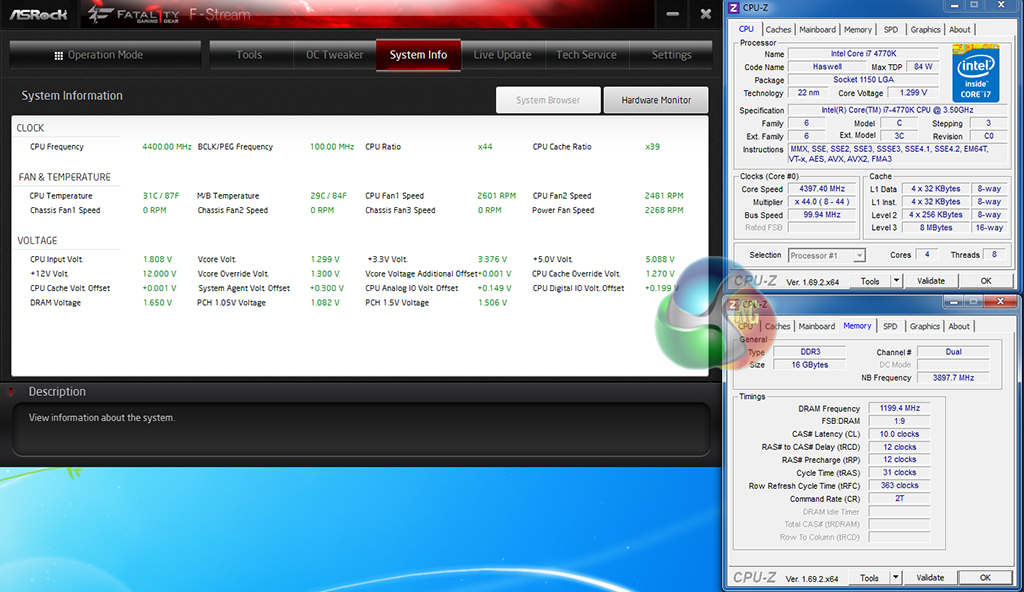Open SPD tab in bottom CPU-Z window
1024x592 pixels.
tap(890, 326)
